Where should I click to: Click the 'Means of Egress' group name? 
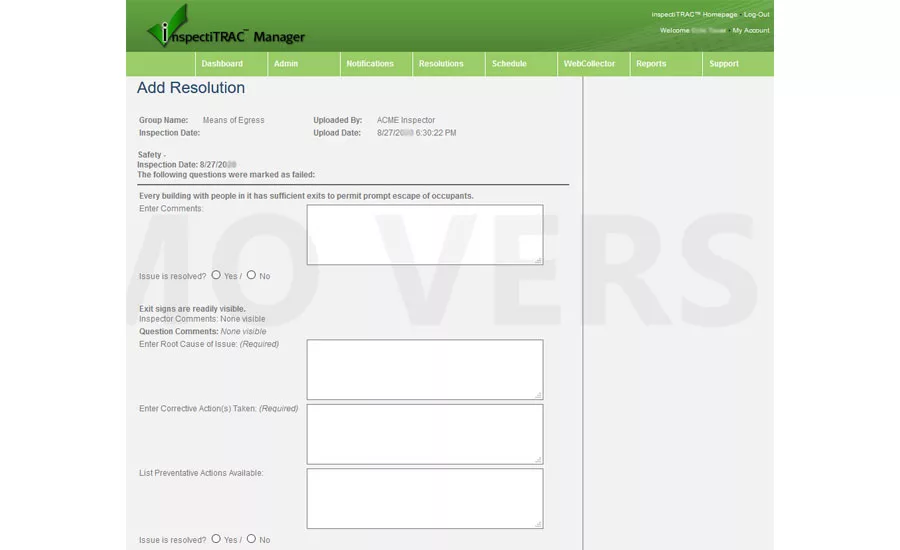(234, 120)
